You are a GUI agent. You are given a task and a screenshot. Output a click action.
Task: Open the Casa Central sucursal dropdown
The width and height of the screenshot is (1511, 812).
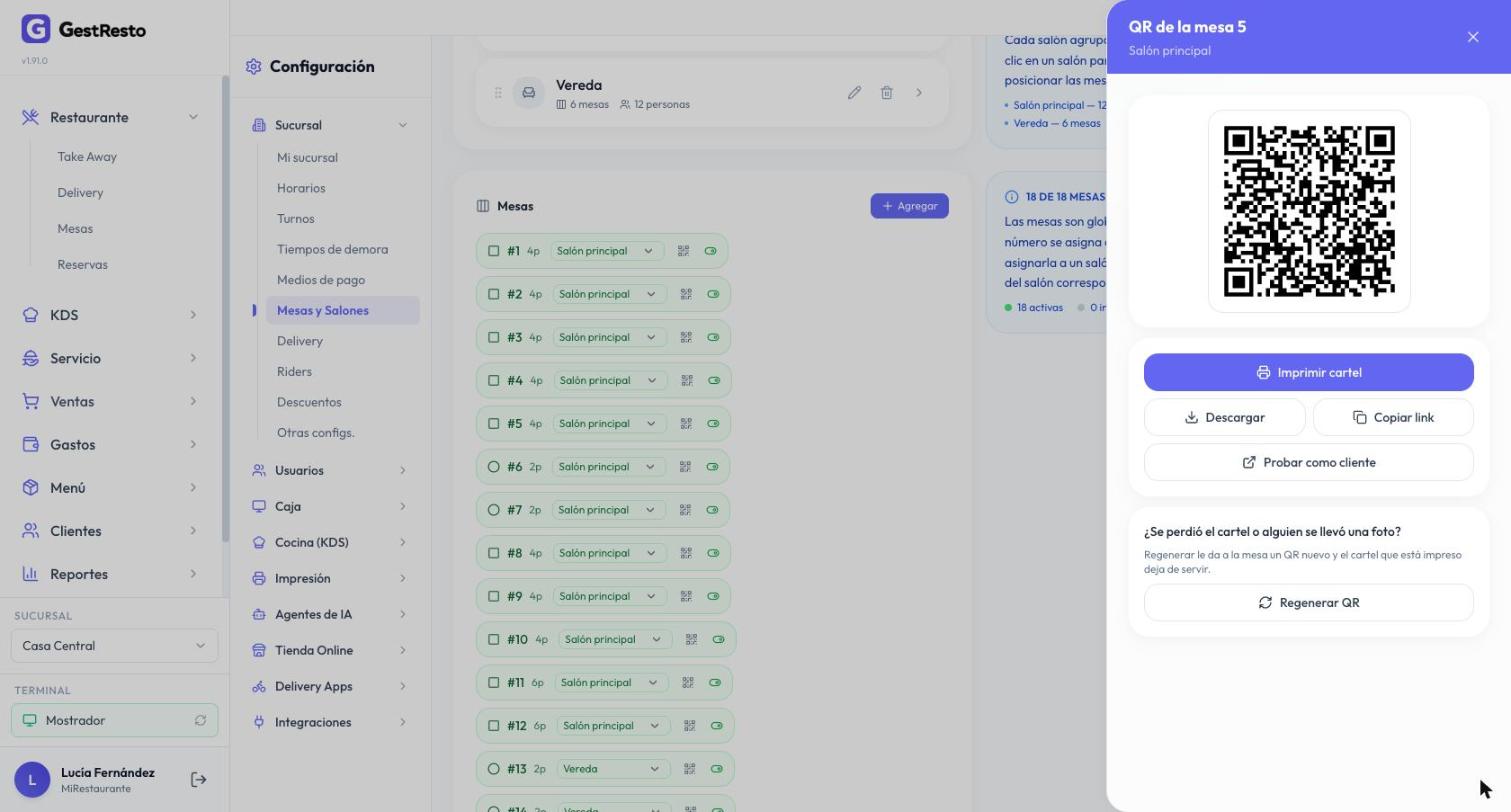point(115,646)
